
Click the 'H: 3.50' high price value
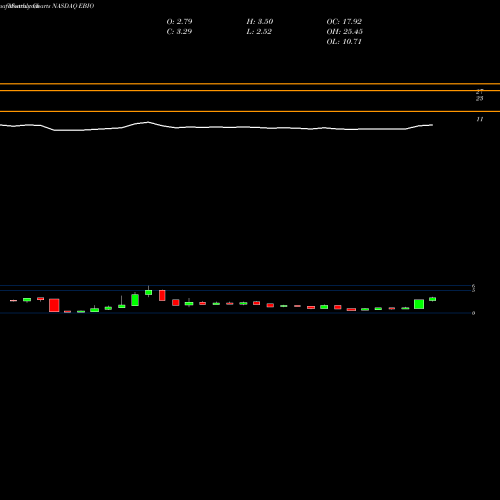(x=260, y=22)
